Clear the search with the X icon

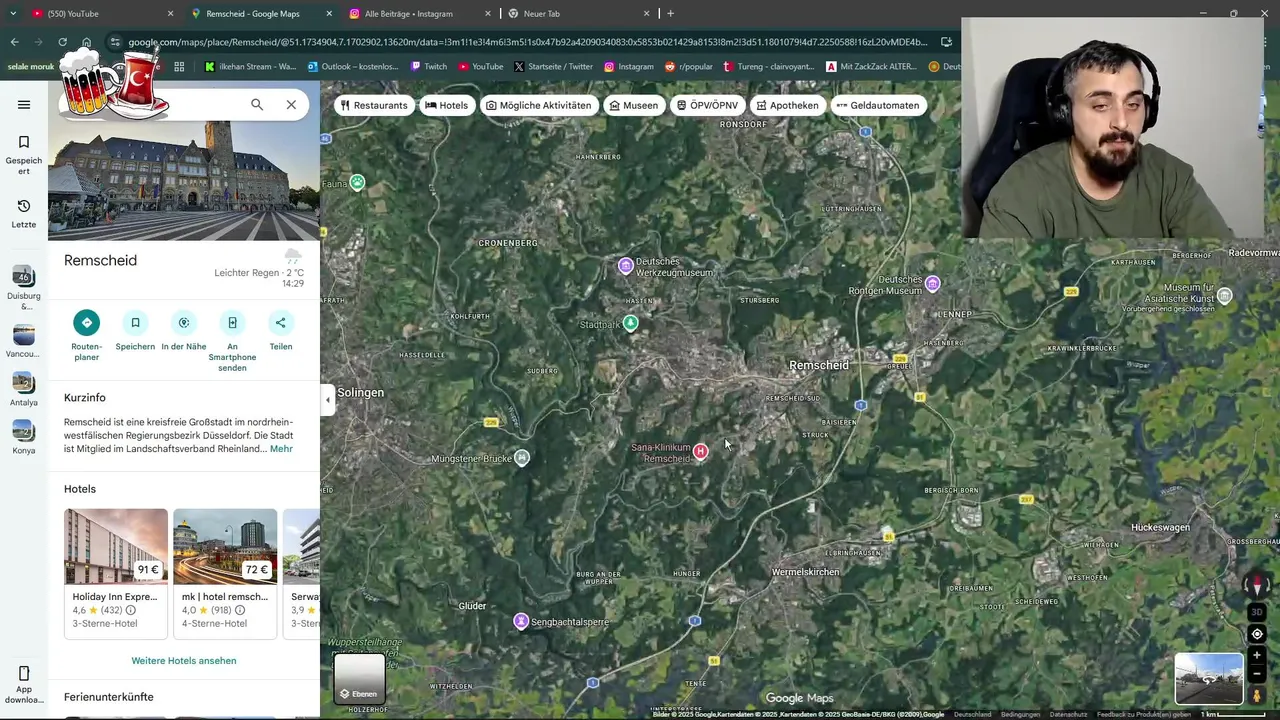click(291, 104)
